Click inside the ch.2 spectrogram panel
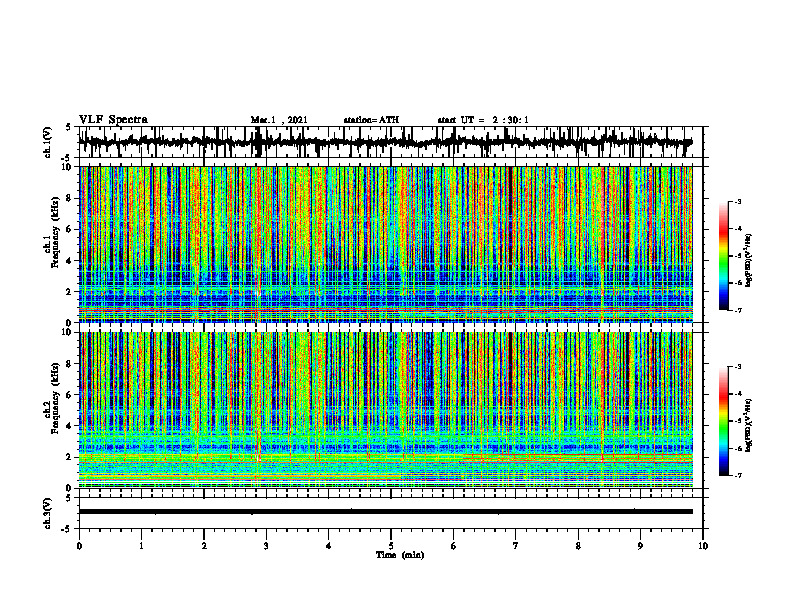 [385, 410]
